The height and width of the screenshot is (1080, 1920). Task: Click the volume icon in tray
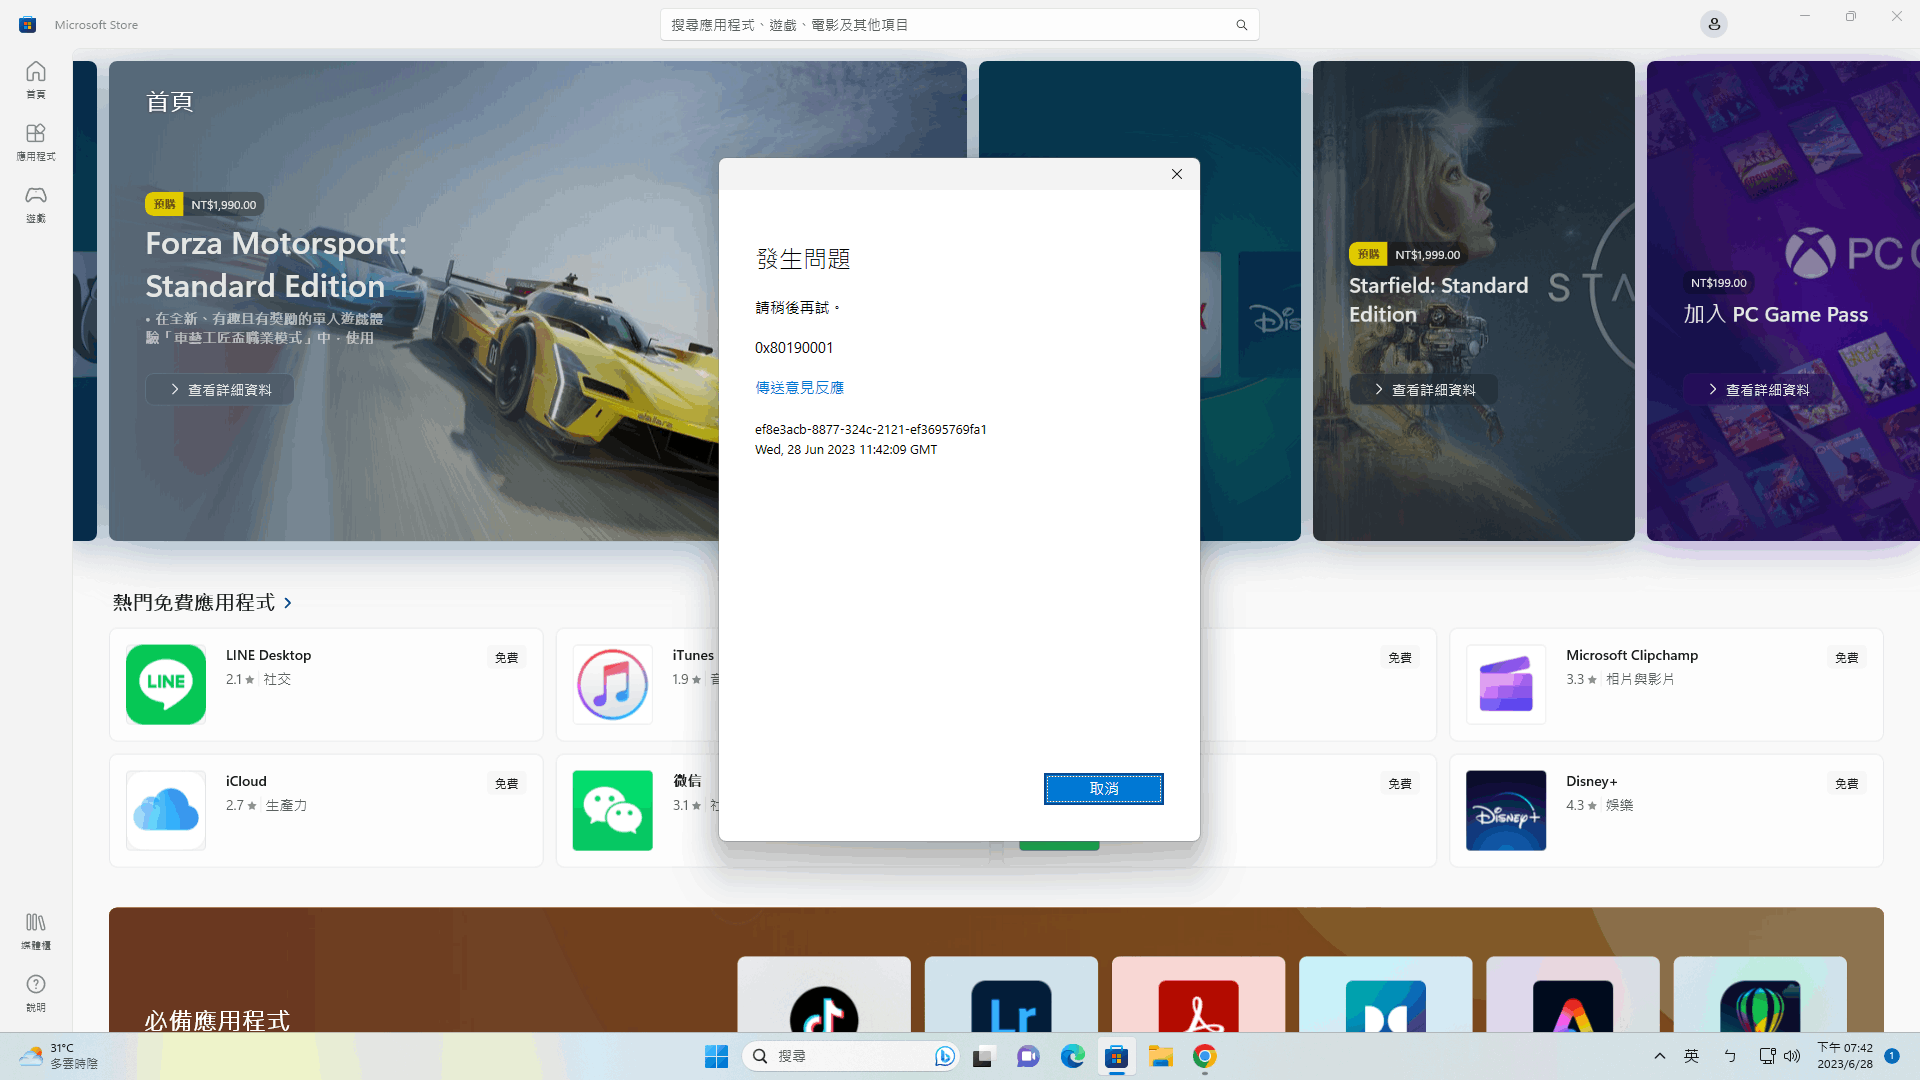(x=1792, y=1056)
